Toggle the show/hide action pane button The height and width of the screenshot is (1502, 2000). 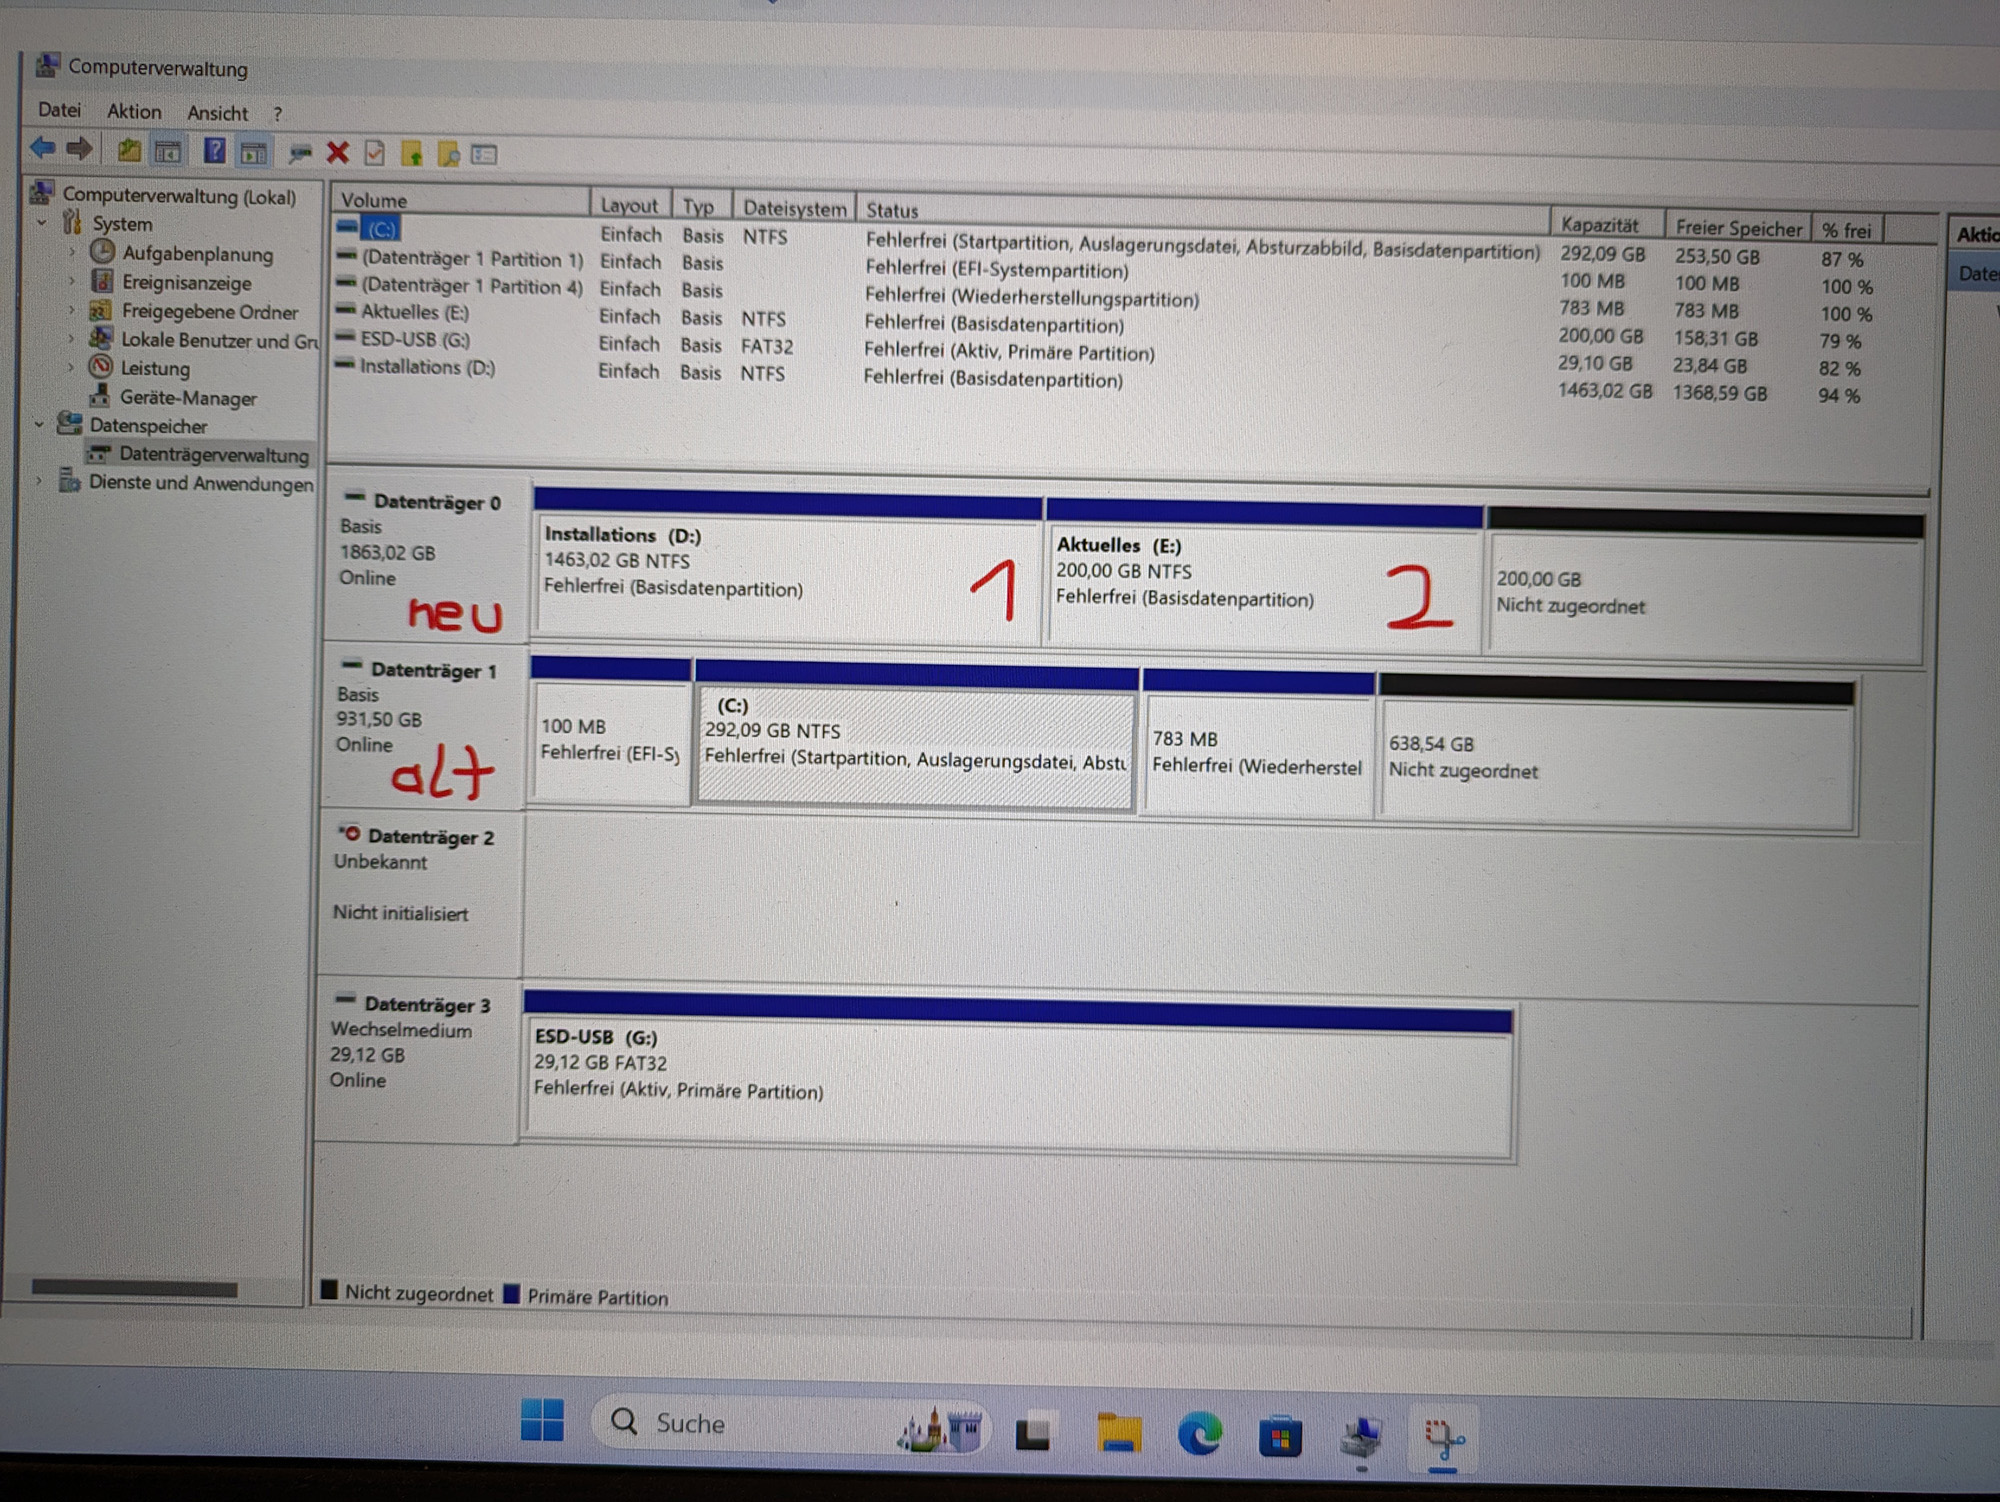[254, 153]
